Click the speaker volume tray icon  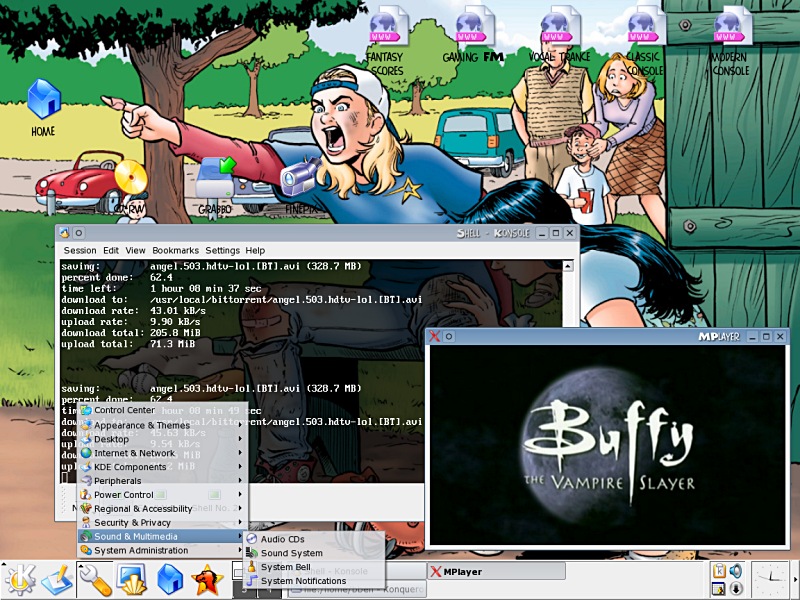click(x=735, y=571)
